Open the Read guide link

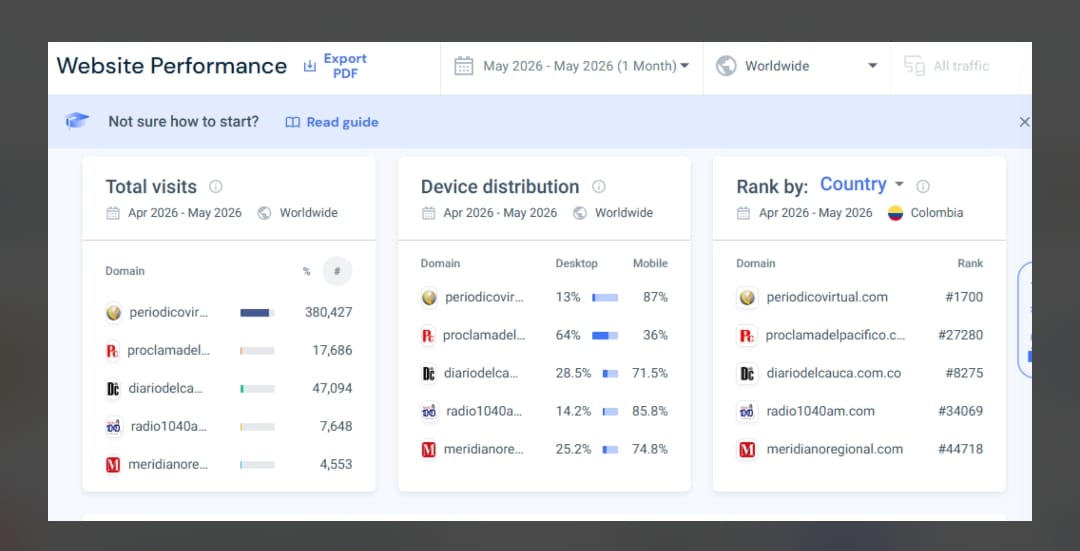[x=332, y=122]
